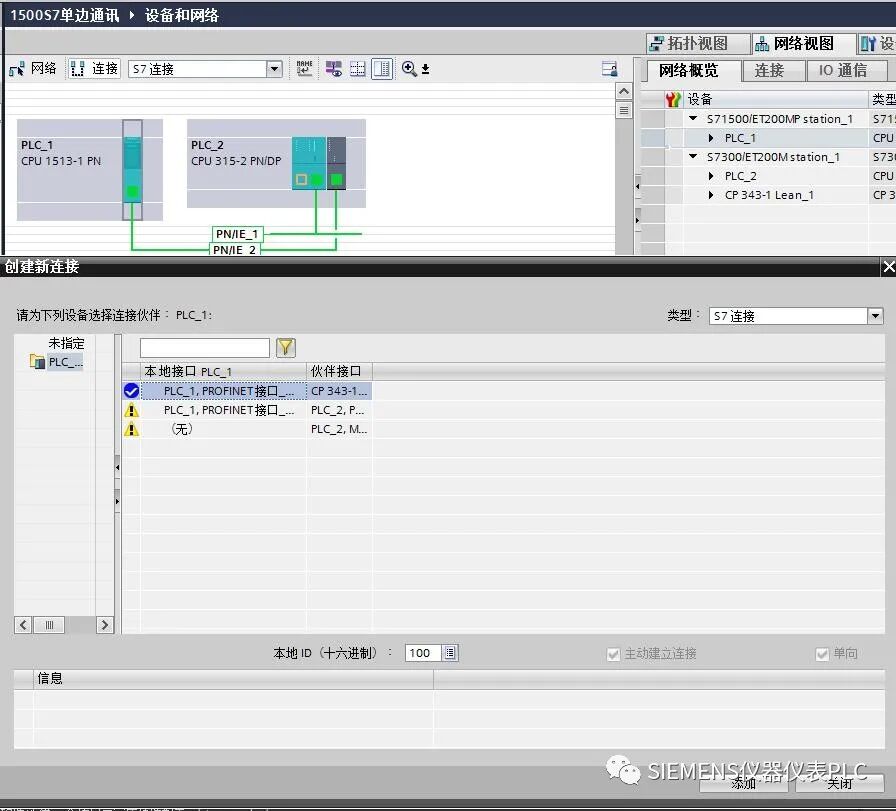The image size is (896, 811).
Task: Click the 本地接口 PLC_1 column header
Action: tap(223, 371)
